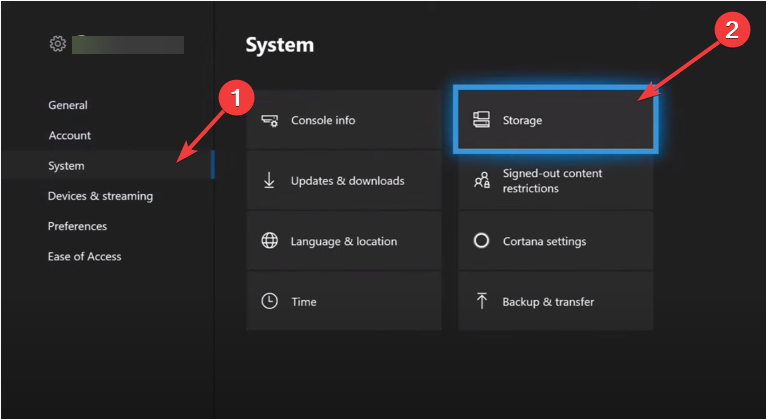Open the Console info tile
Screen dimensions: 766x419
pyautogui.click(x=344, y=120)
